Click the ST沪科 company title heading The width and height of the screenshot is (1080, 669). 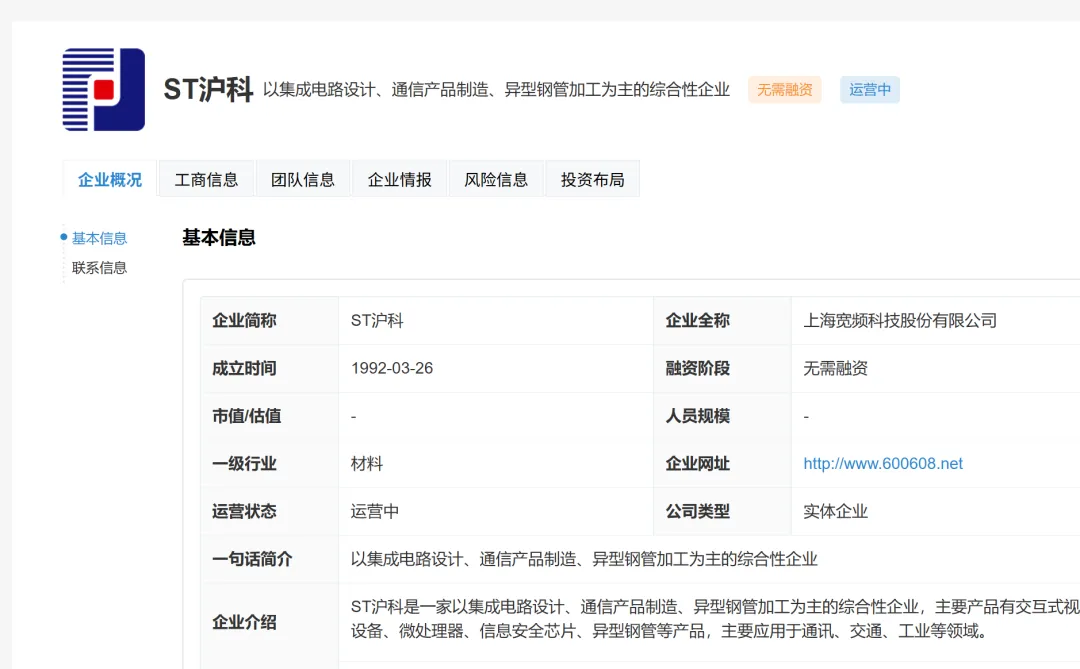tap(208, 90)
